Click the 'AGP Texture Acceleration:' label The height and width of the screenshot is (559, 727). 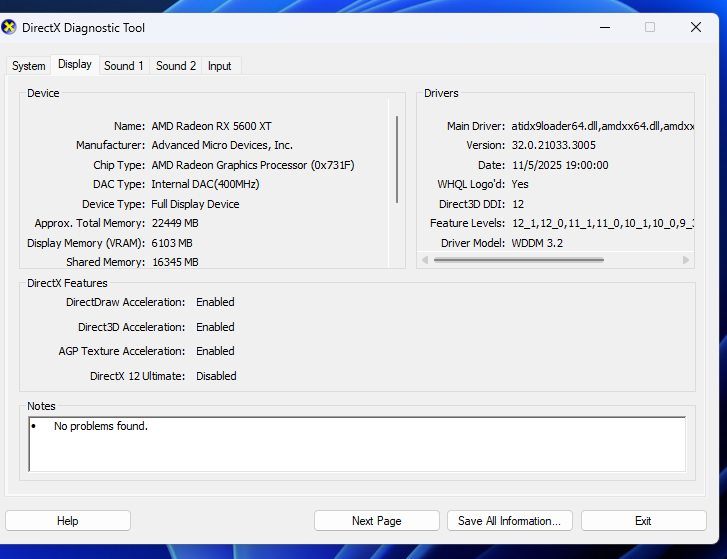point(121,351)
